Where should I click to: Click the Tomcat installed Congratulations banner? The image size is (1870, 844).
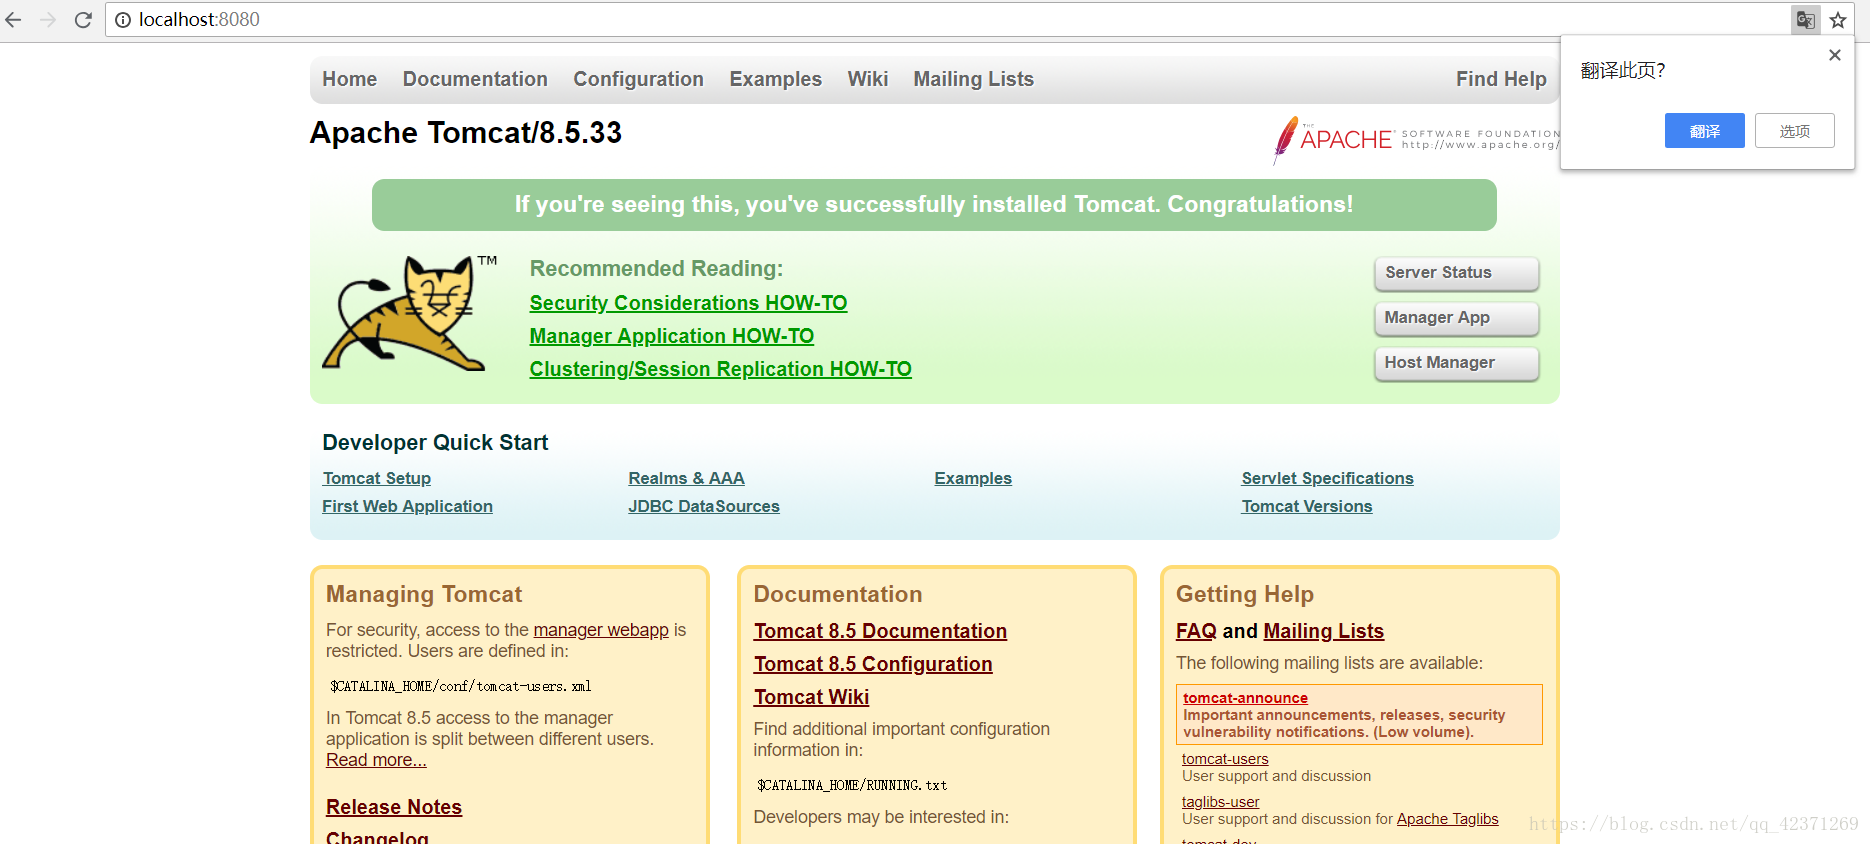[934, 205]
